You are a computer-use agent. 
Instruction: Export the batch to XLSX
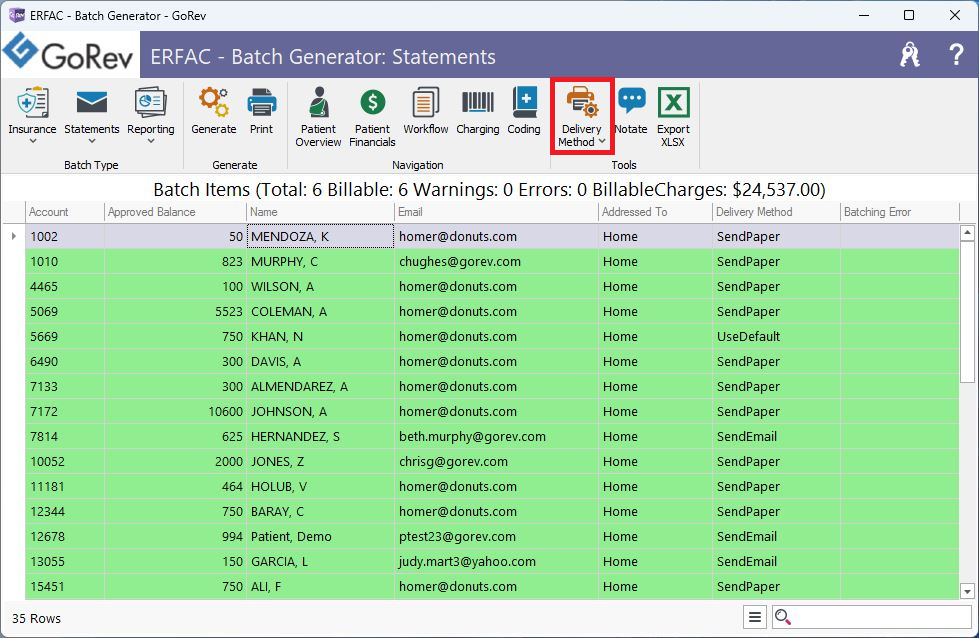(x=673, y=117)
